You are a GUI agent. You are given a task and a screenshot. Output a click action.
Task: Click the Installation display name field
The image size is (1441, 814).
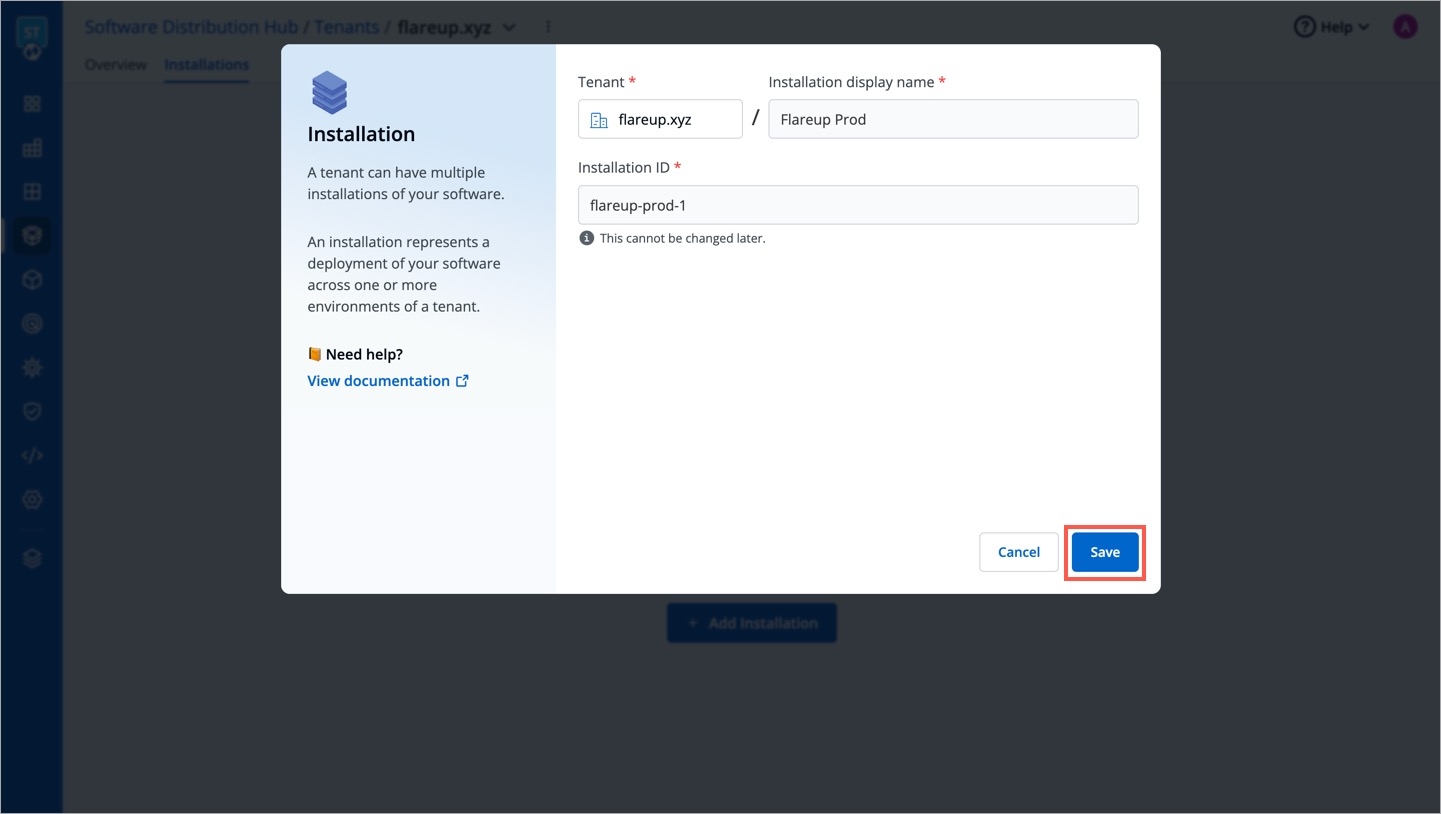pos(952,119)
